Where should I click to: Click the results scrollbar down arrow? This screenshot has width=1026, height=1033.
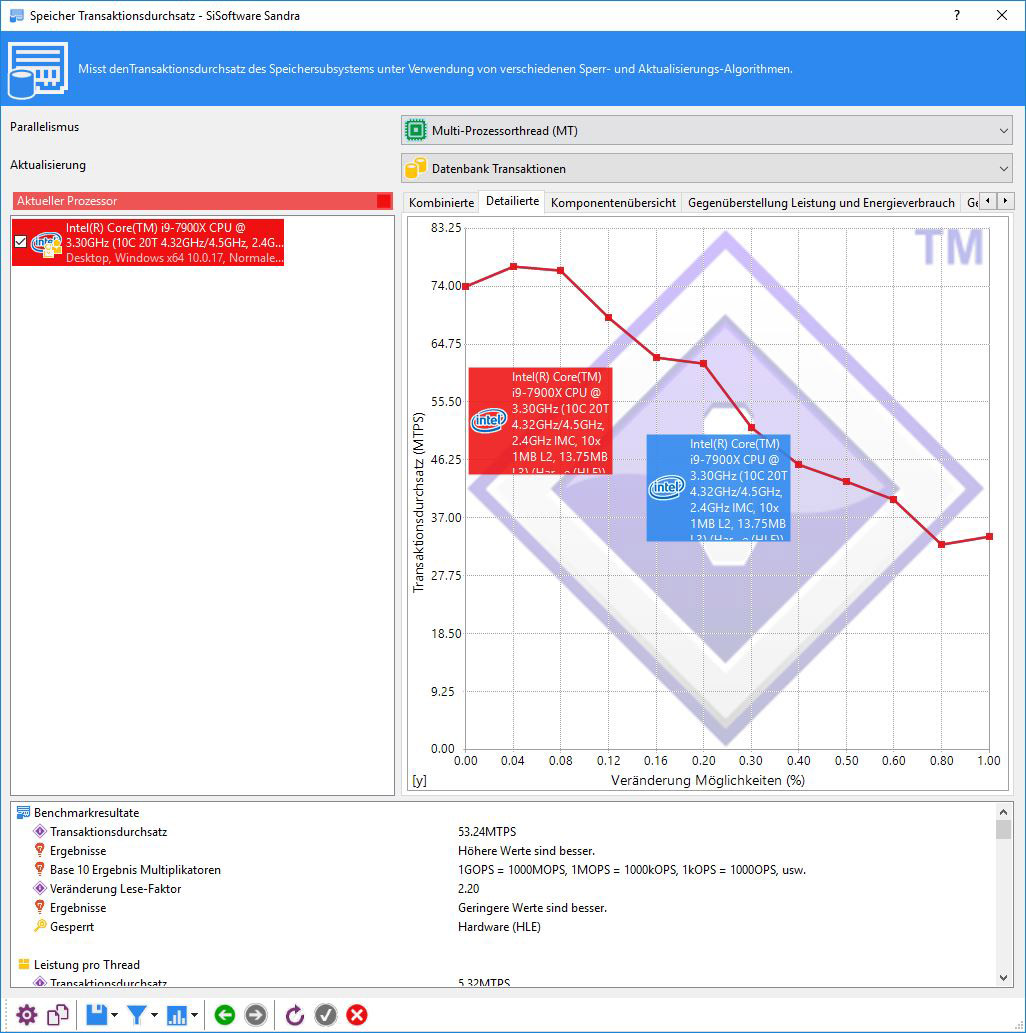pos(1004,978)
